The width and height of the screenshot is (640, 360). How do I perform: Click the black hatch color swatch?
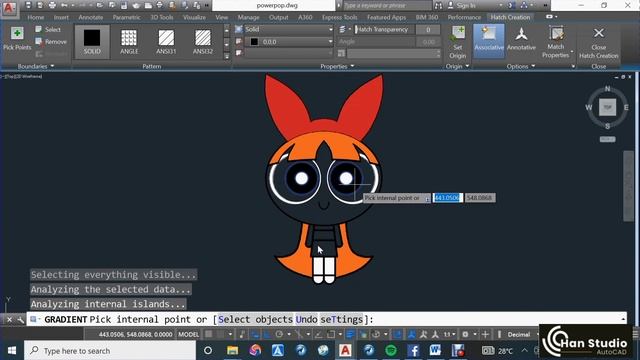pos(254,42)
